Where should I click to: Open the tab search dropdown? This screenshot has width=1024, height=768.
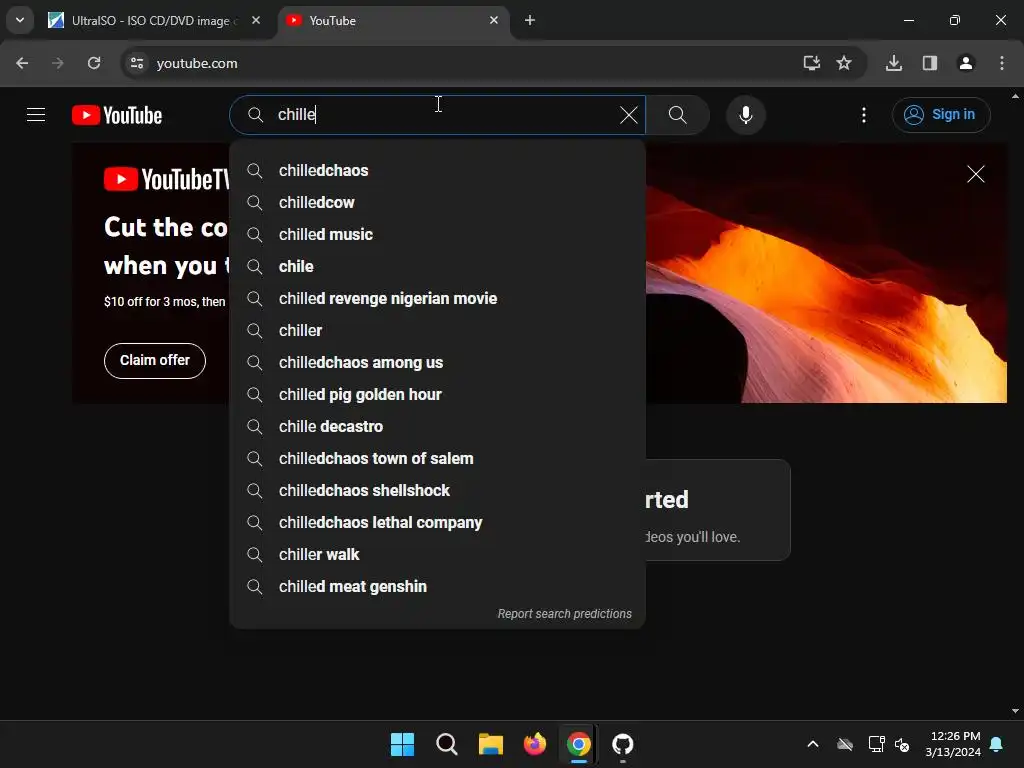click(x=20, y=20)
